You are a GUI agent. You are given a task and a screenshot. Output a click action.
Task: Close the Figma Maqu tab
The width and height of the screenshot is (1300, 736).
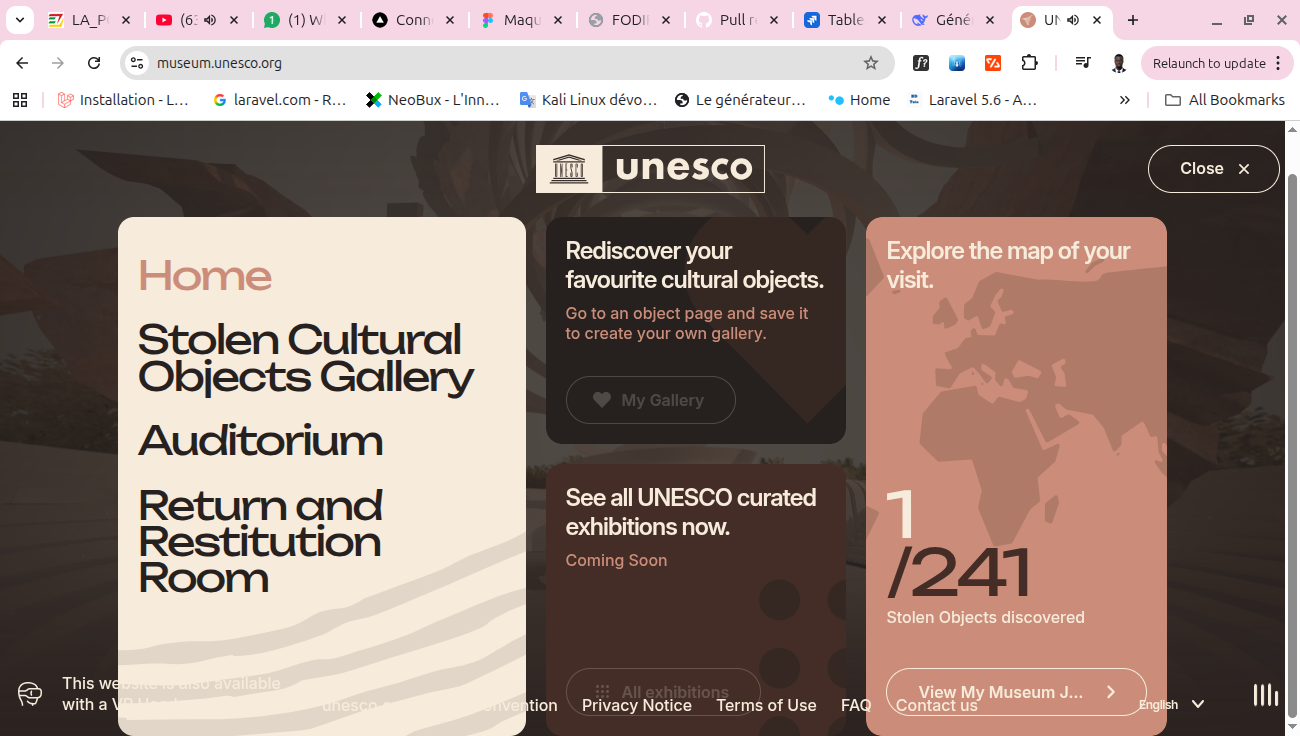pyautogui.click(x=558, y=20)
